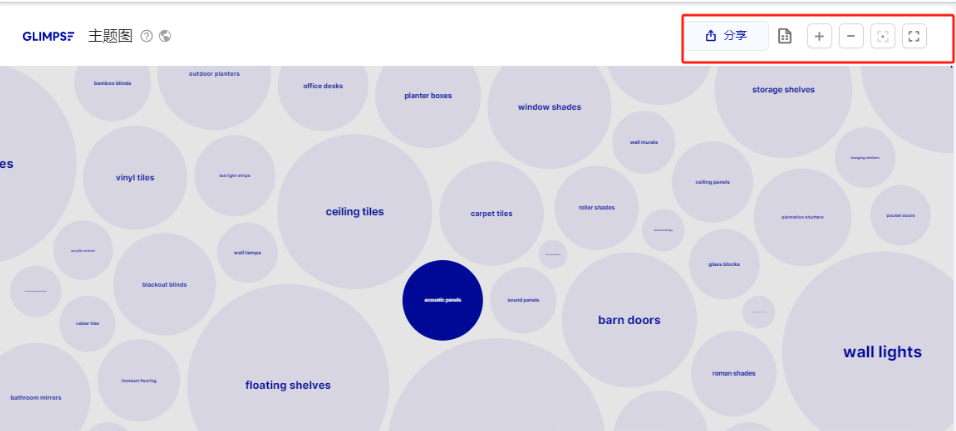Select the roman shades bubble

734,373
